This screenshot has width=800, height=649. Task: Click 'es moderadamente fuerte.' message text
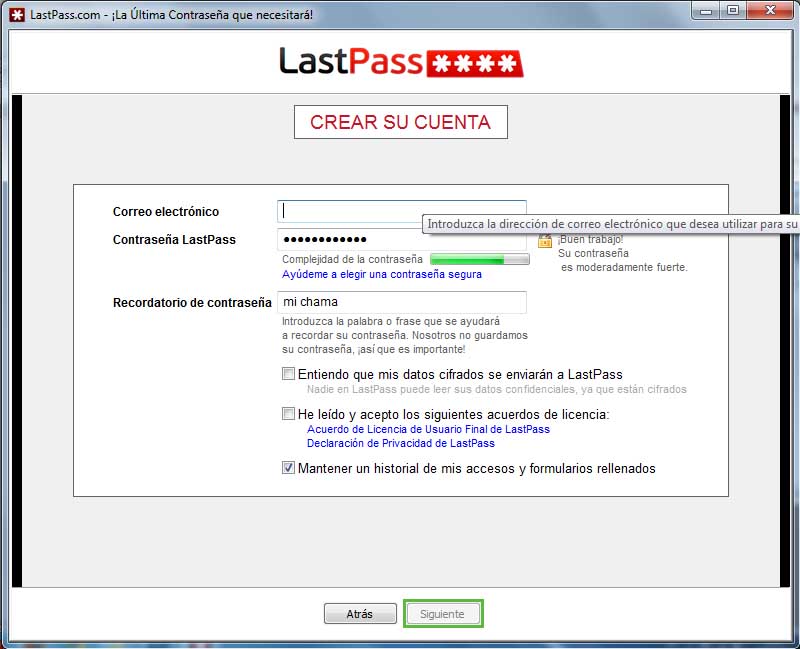click(624, 267)
